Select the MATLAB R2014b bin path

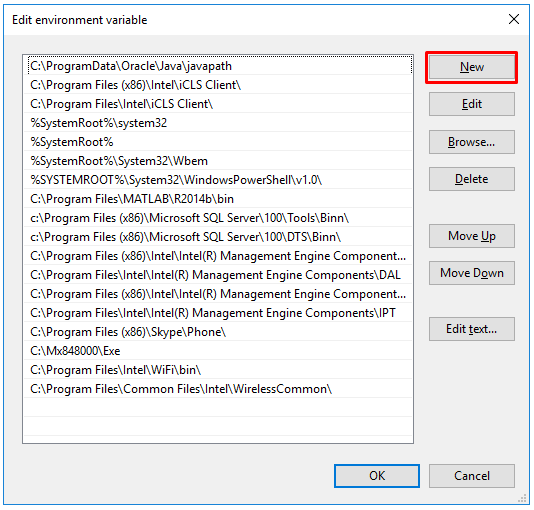pos(218,199)
